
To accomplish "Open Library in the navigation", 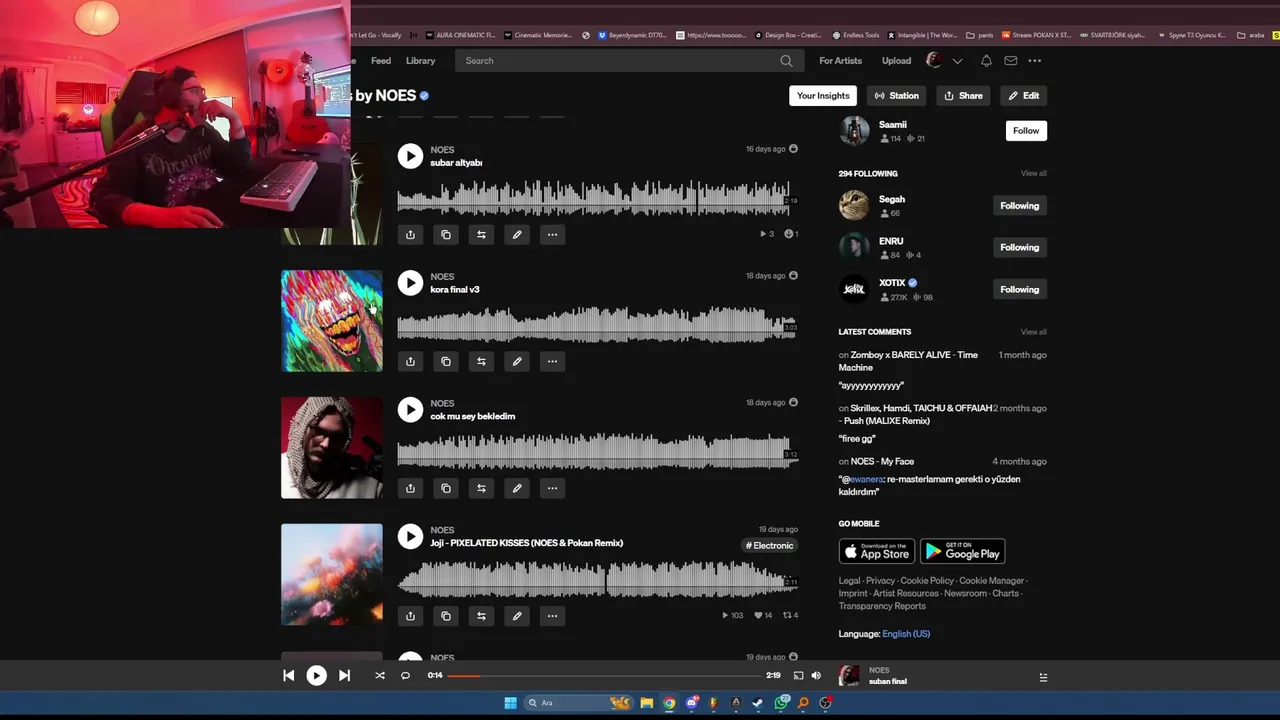I will pos(420,61).
